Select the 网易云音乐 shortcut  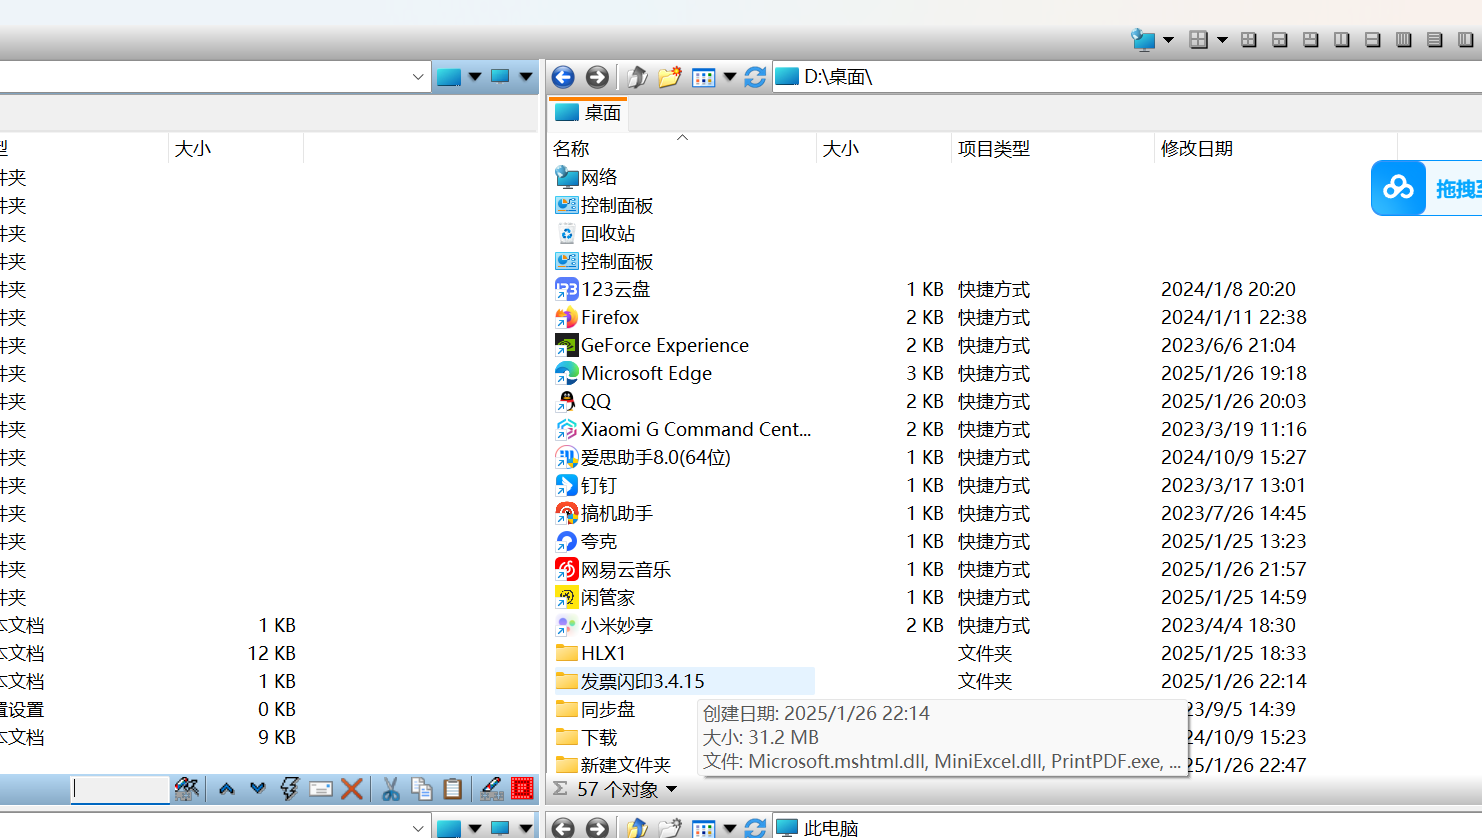613,569
